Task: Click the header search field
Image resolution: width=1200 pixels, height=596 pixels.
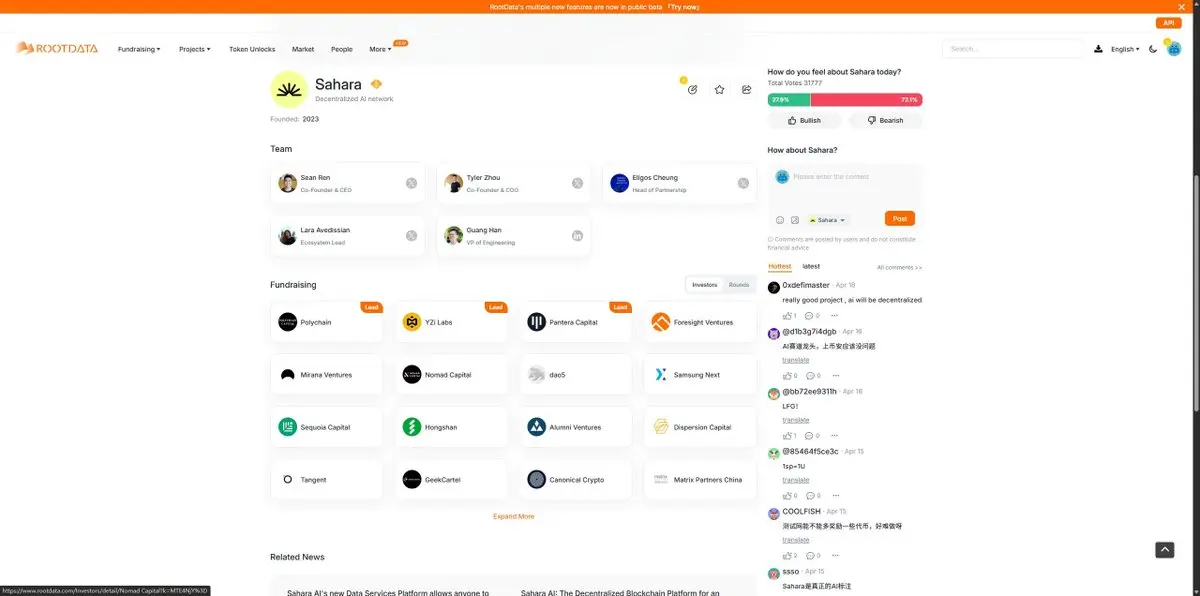Action: 1013,49
